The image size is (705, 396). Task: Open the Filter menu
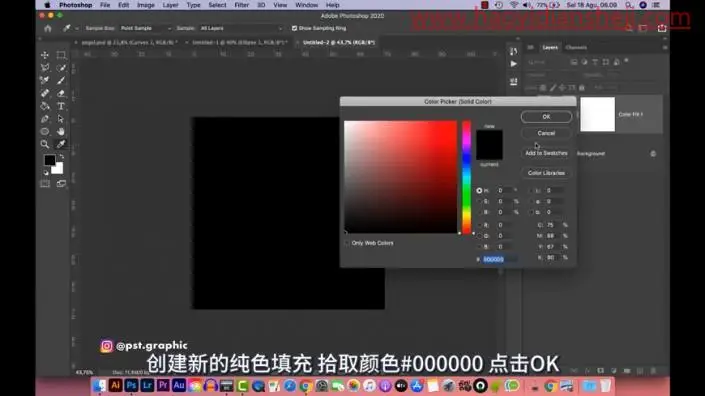241,5
